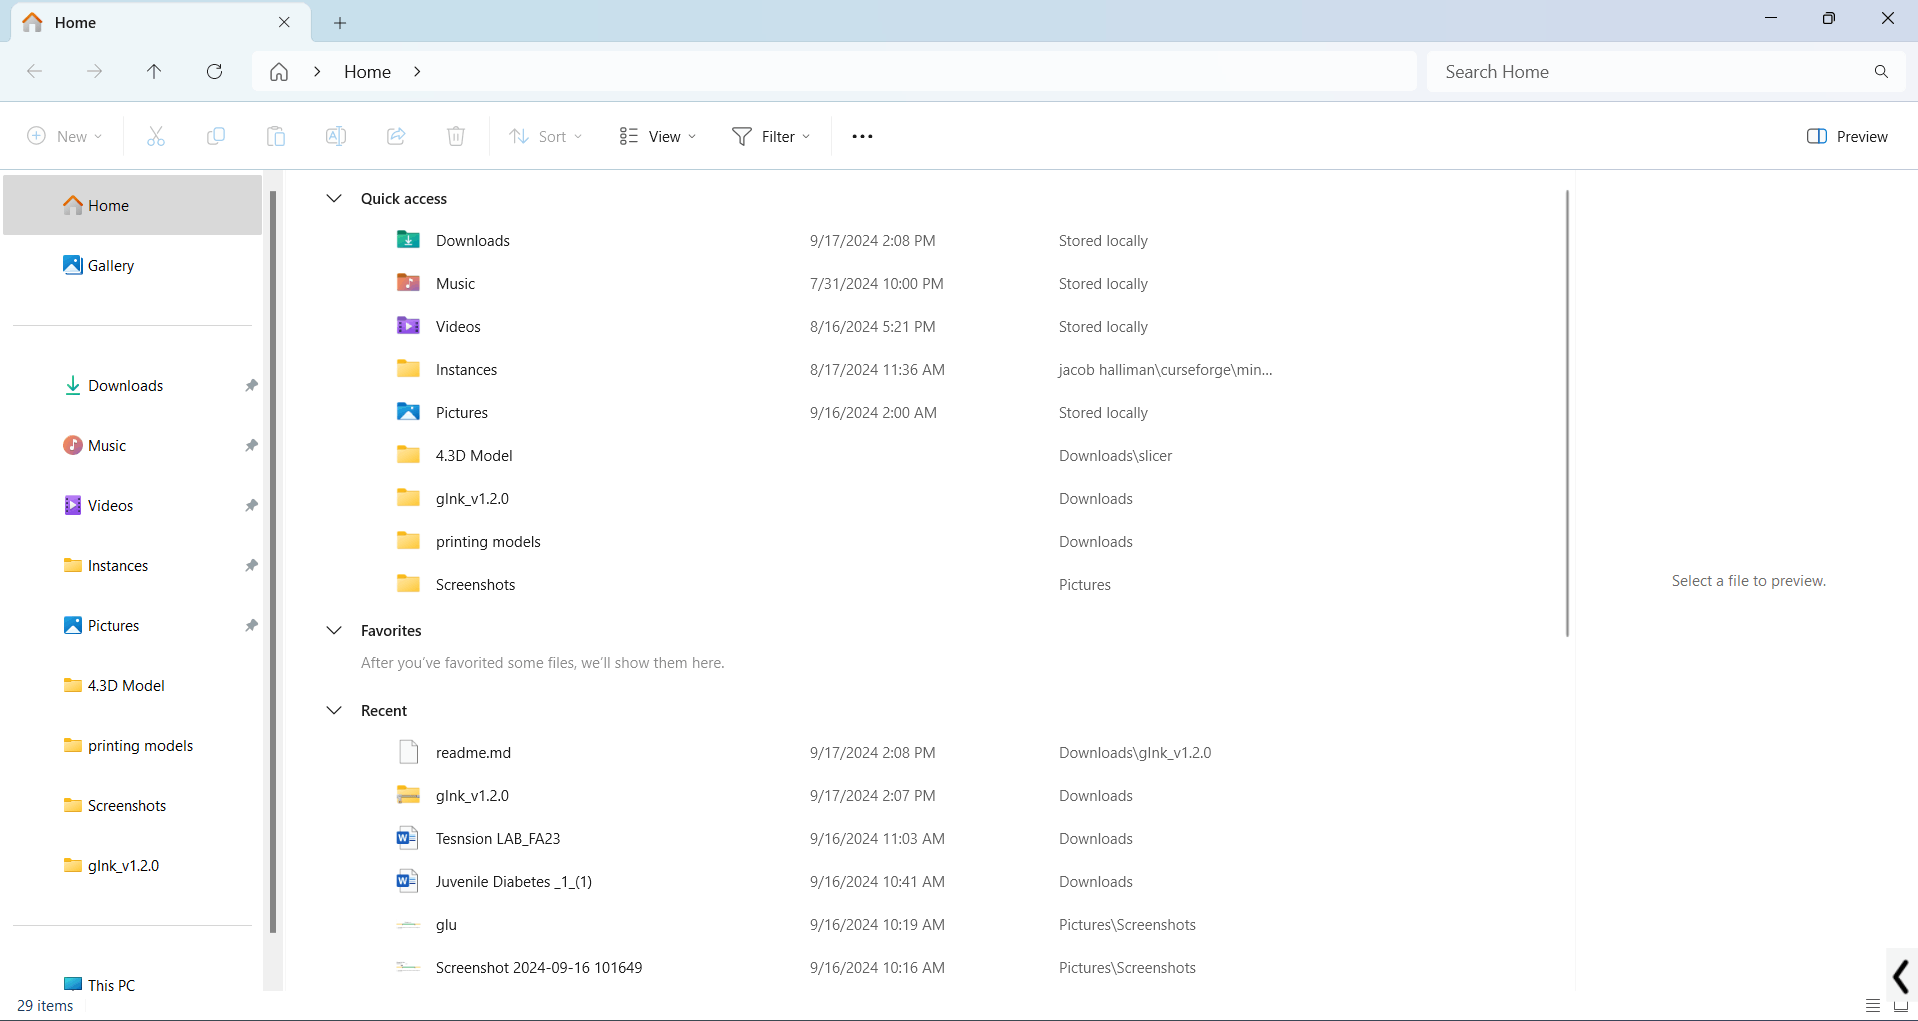Open the New item dropdown
The height and width of the screenshot is (1021, 1918).
pyautogui.click(x=64, y=136)
